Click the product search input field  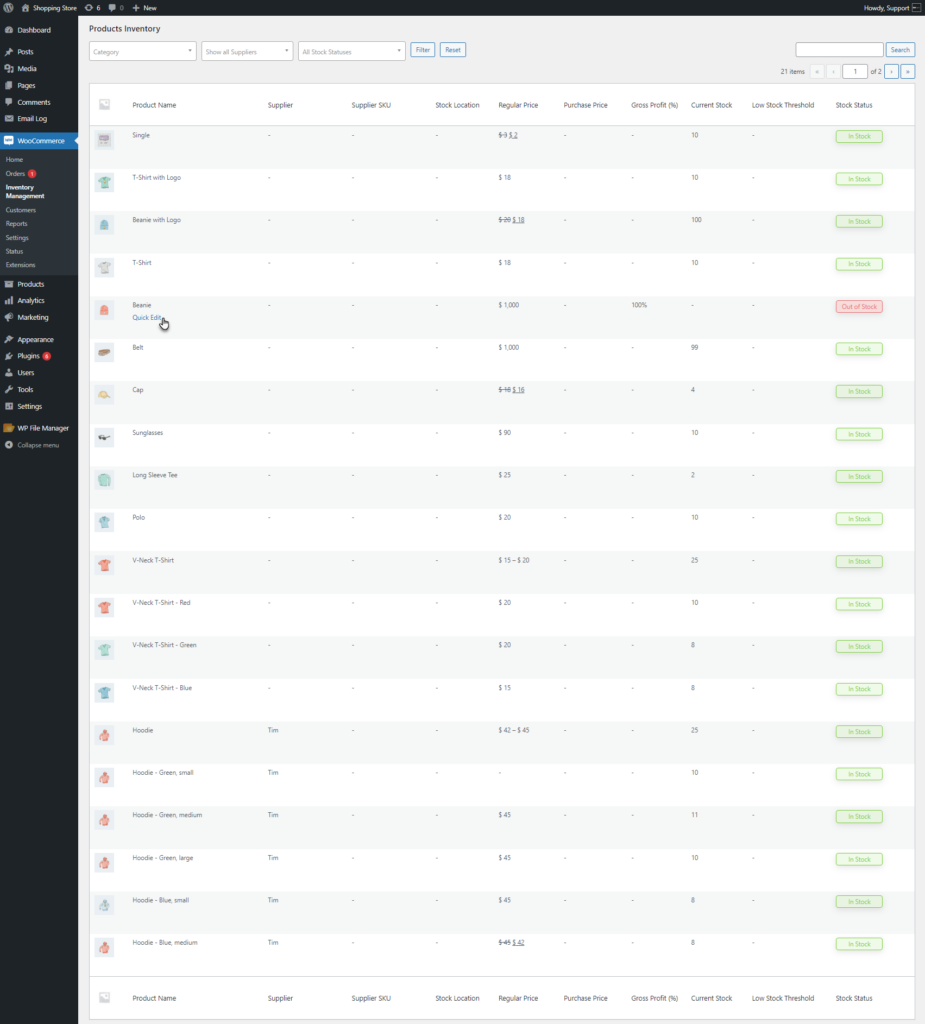pos(839,50)
